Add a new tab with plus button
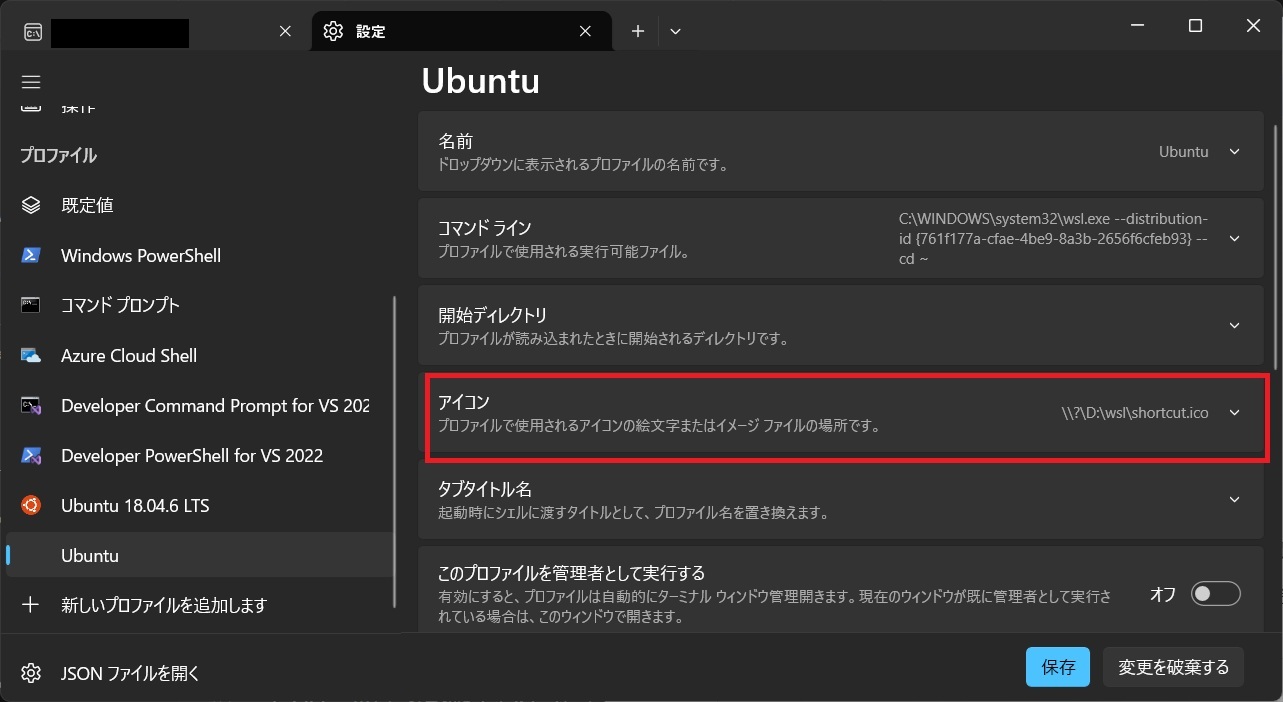Viewport: 1283px width, 702px height. click(638, 31)
